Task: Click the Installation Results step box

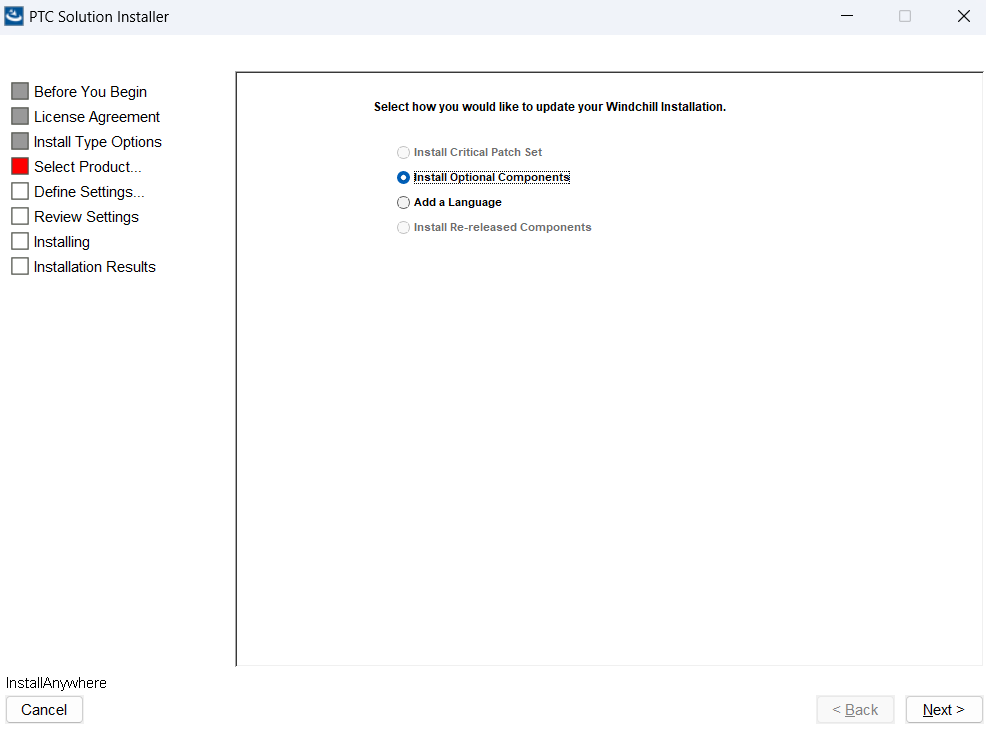Action: (20, 267)
